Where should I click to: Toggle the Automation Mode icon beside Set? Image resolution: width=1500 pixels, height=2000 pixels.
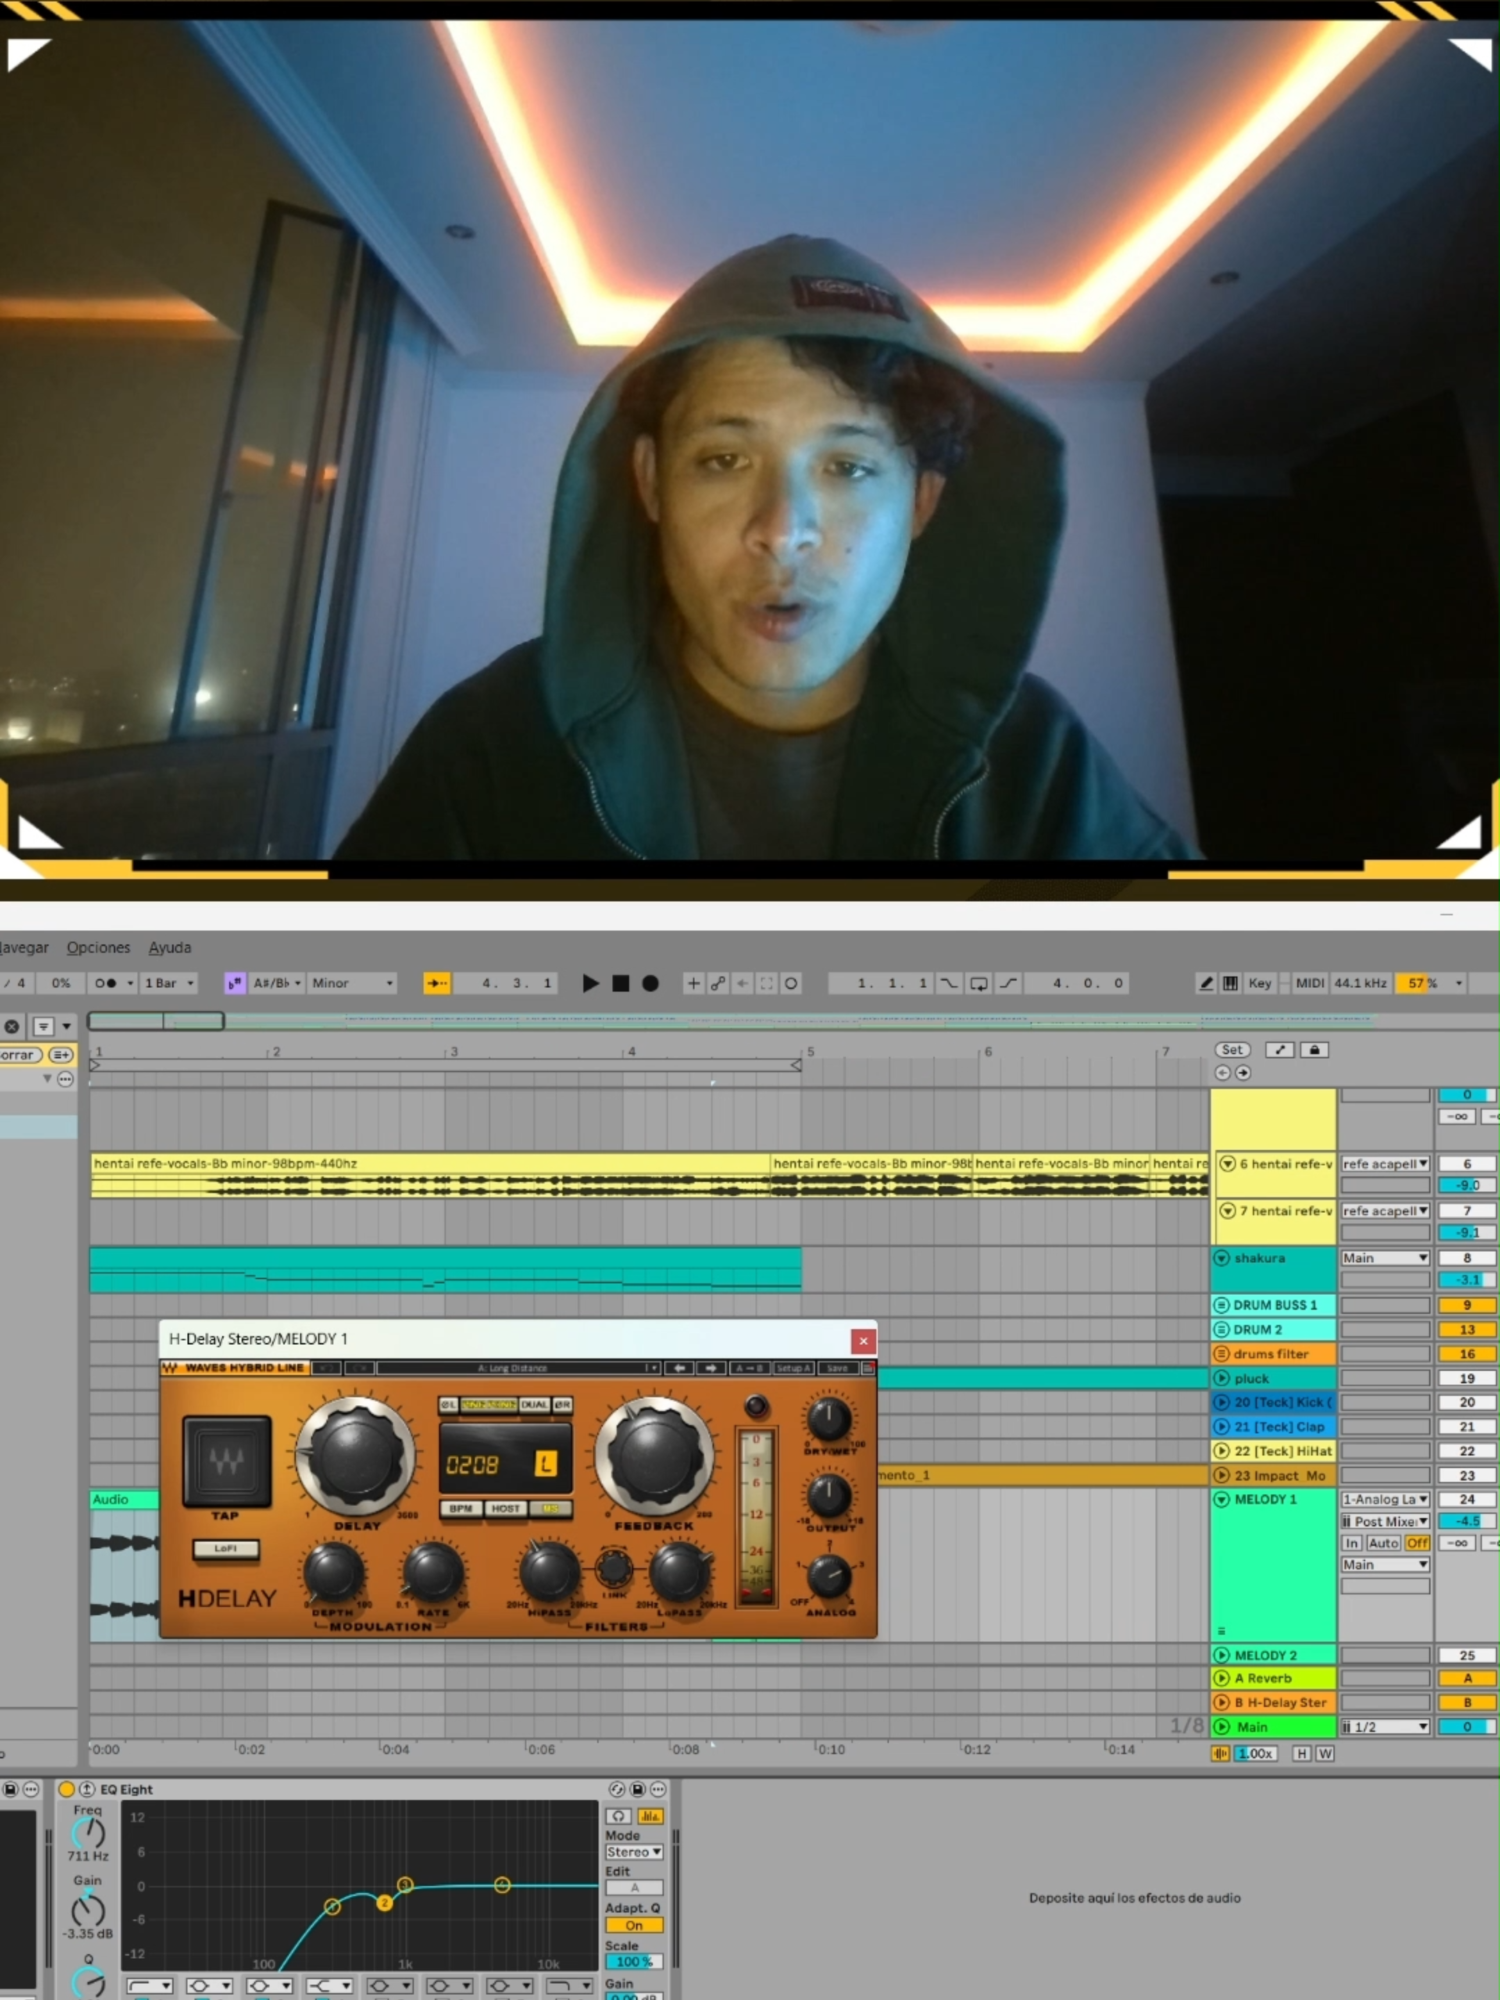tap(1280, 1050)
